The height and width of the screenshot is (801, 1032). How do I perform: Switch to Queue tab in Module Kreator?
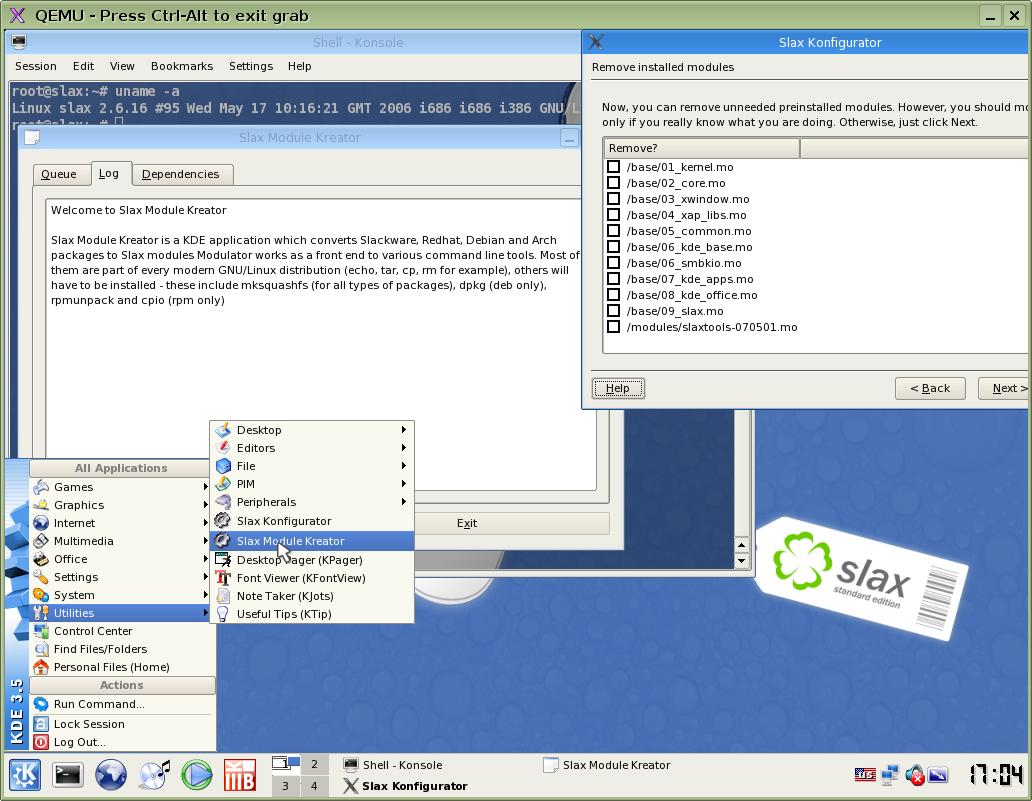pos(59,174)
